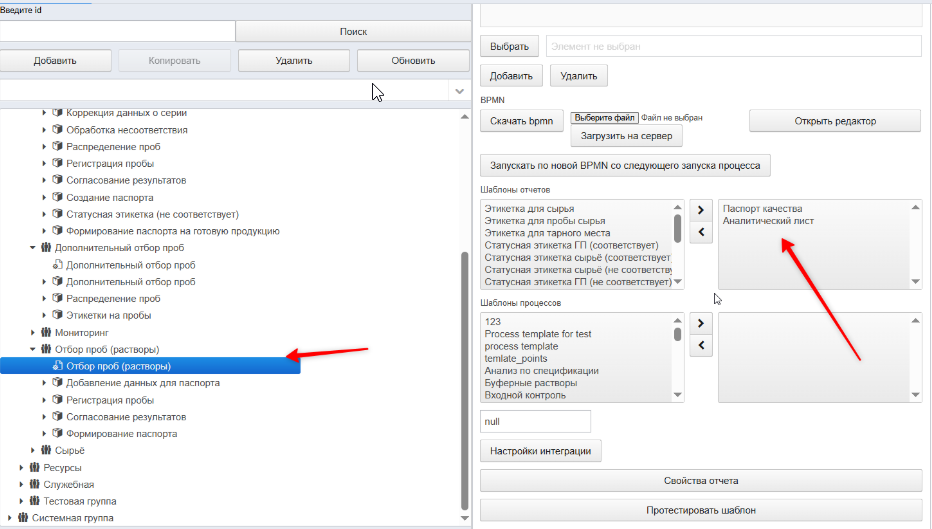Click the left panel Добавить button
The height and width of the screenshot is (529, 932).
(x=55, y=61)
